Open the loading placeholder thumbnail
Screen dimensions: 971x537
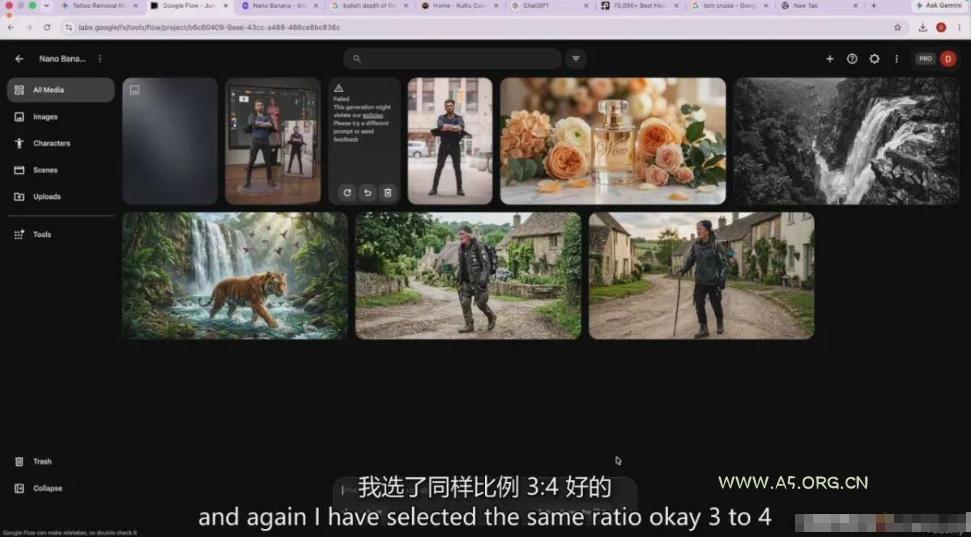pos(170,141)
